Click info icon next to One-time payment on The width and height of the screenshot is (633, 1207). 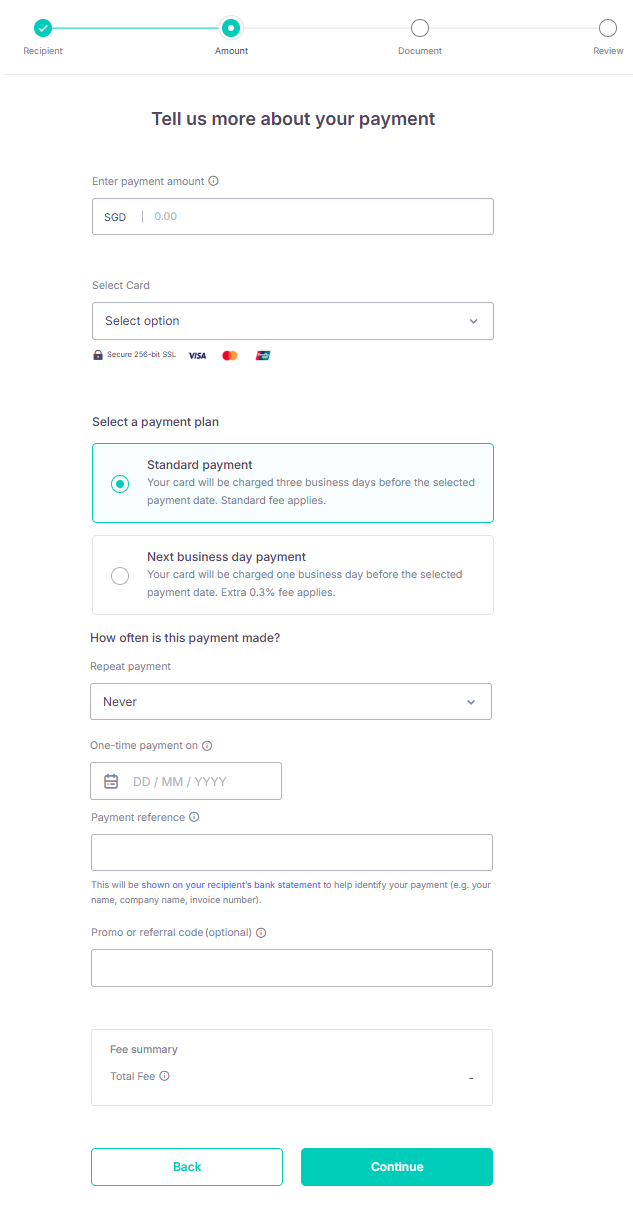[x=207, y=746]
